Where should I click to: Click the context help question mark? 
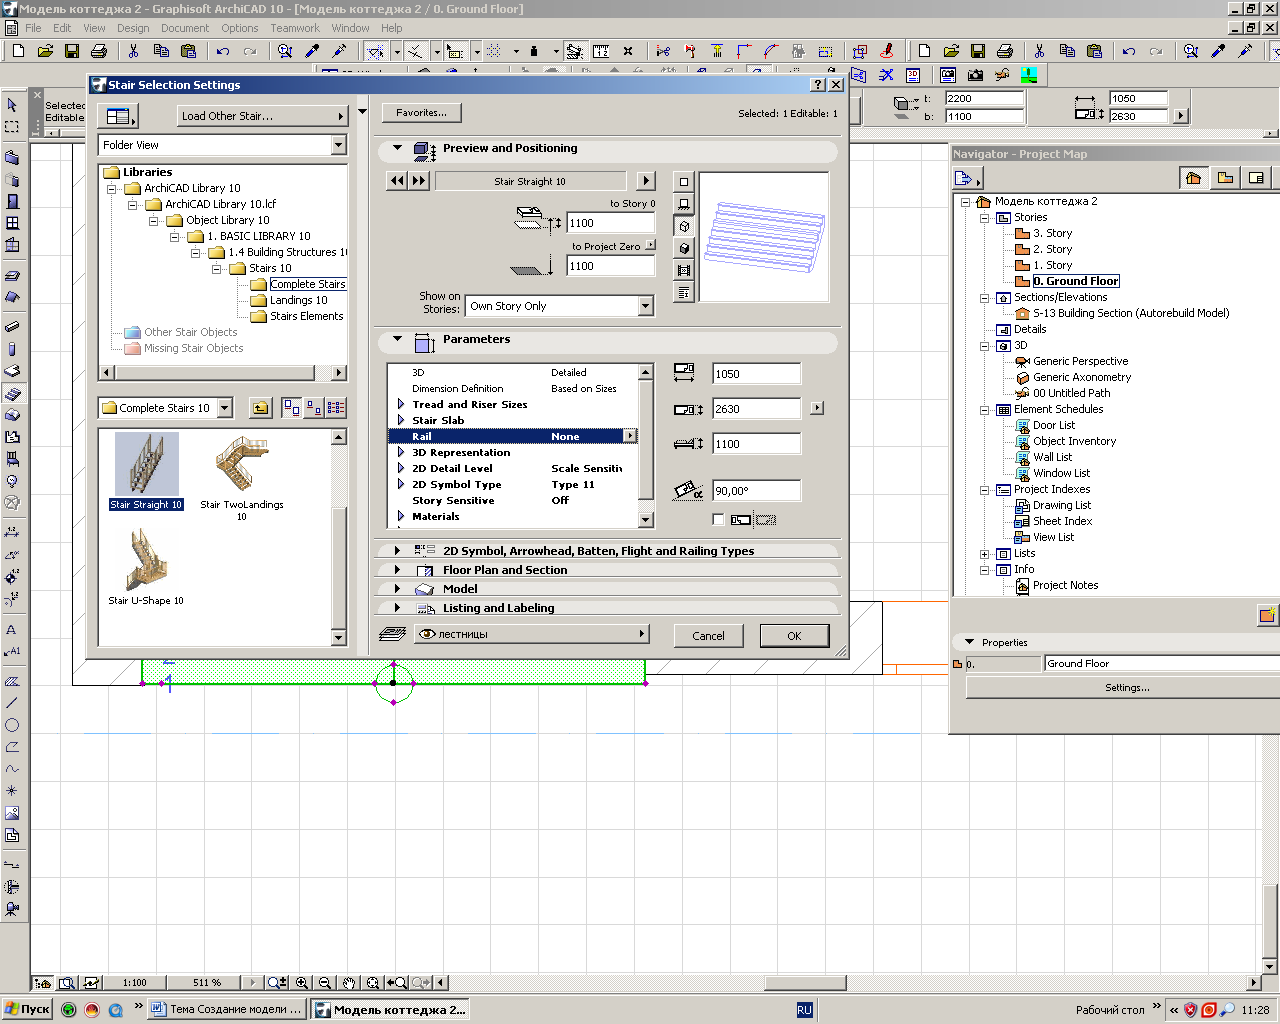pyautogui.click(x=818, y=85)
